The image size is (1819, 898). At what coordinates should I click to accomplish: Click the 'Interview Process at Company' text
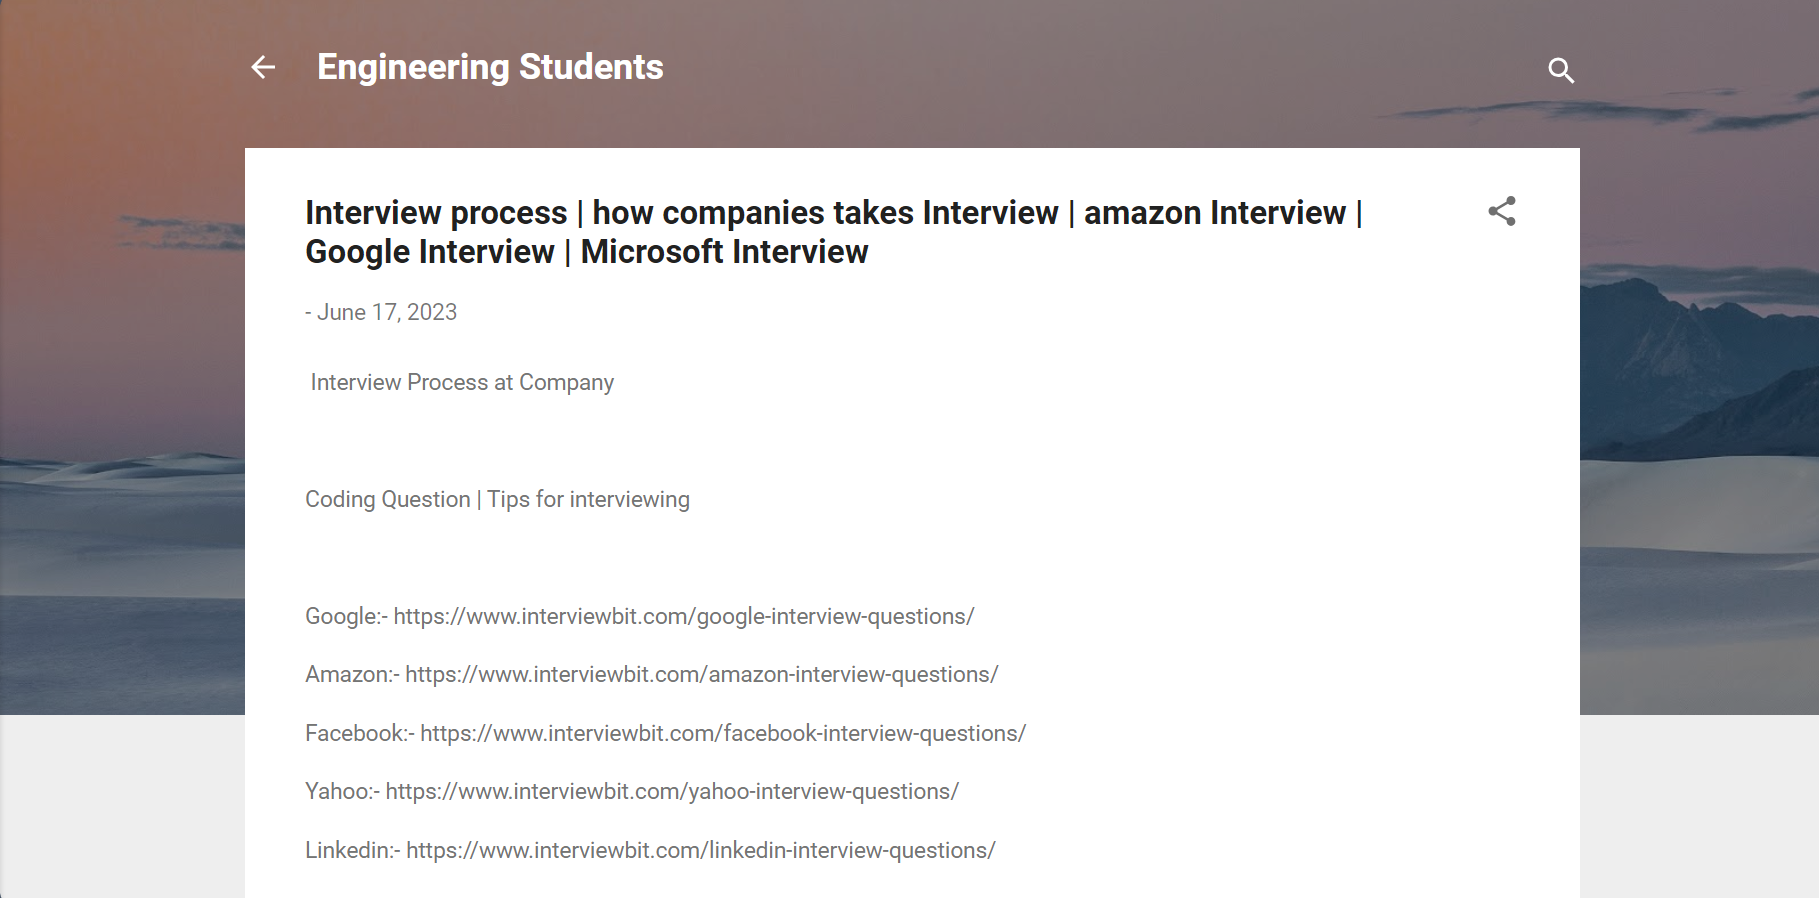[x=462, y=382]
